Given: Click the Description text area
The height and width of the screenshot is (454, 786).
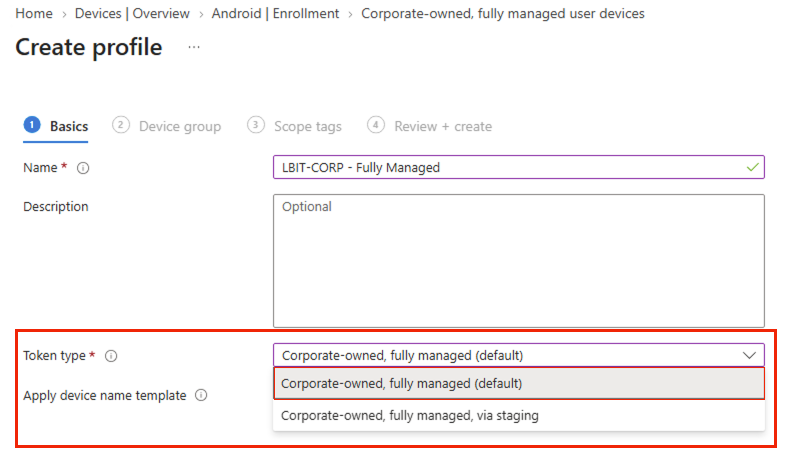Looking at the screenshot, I should pyautogui.click(x=519, y=261).
